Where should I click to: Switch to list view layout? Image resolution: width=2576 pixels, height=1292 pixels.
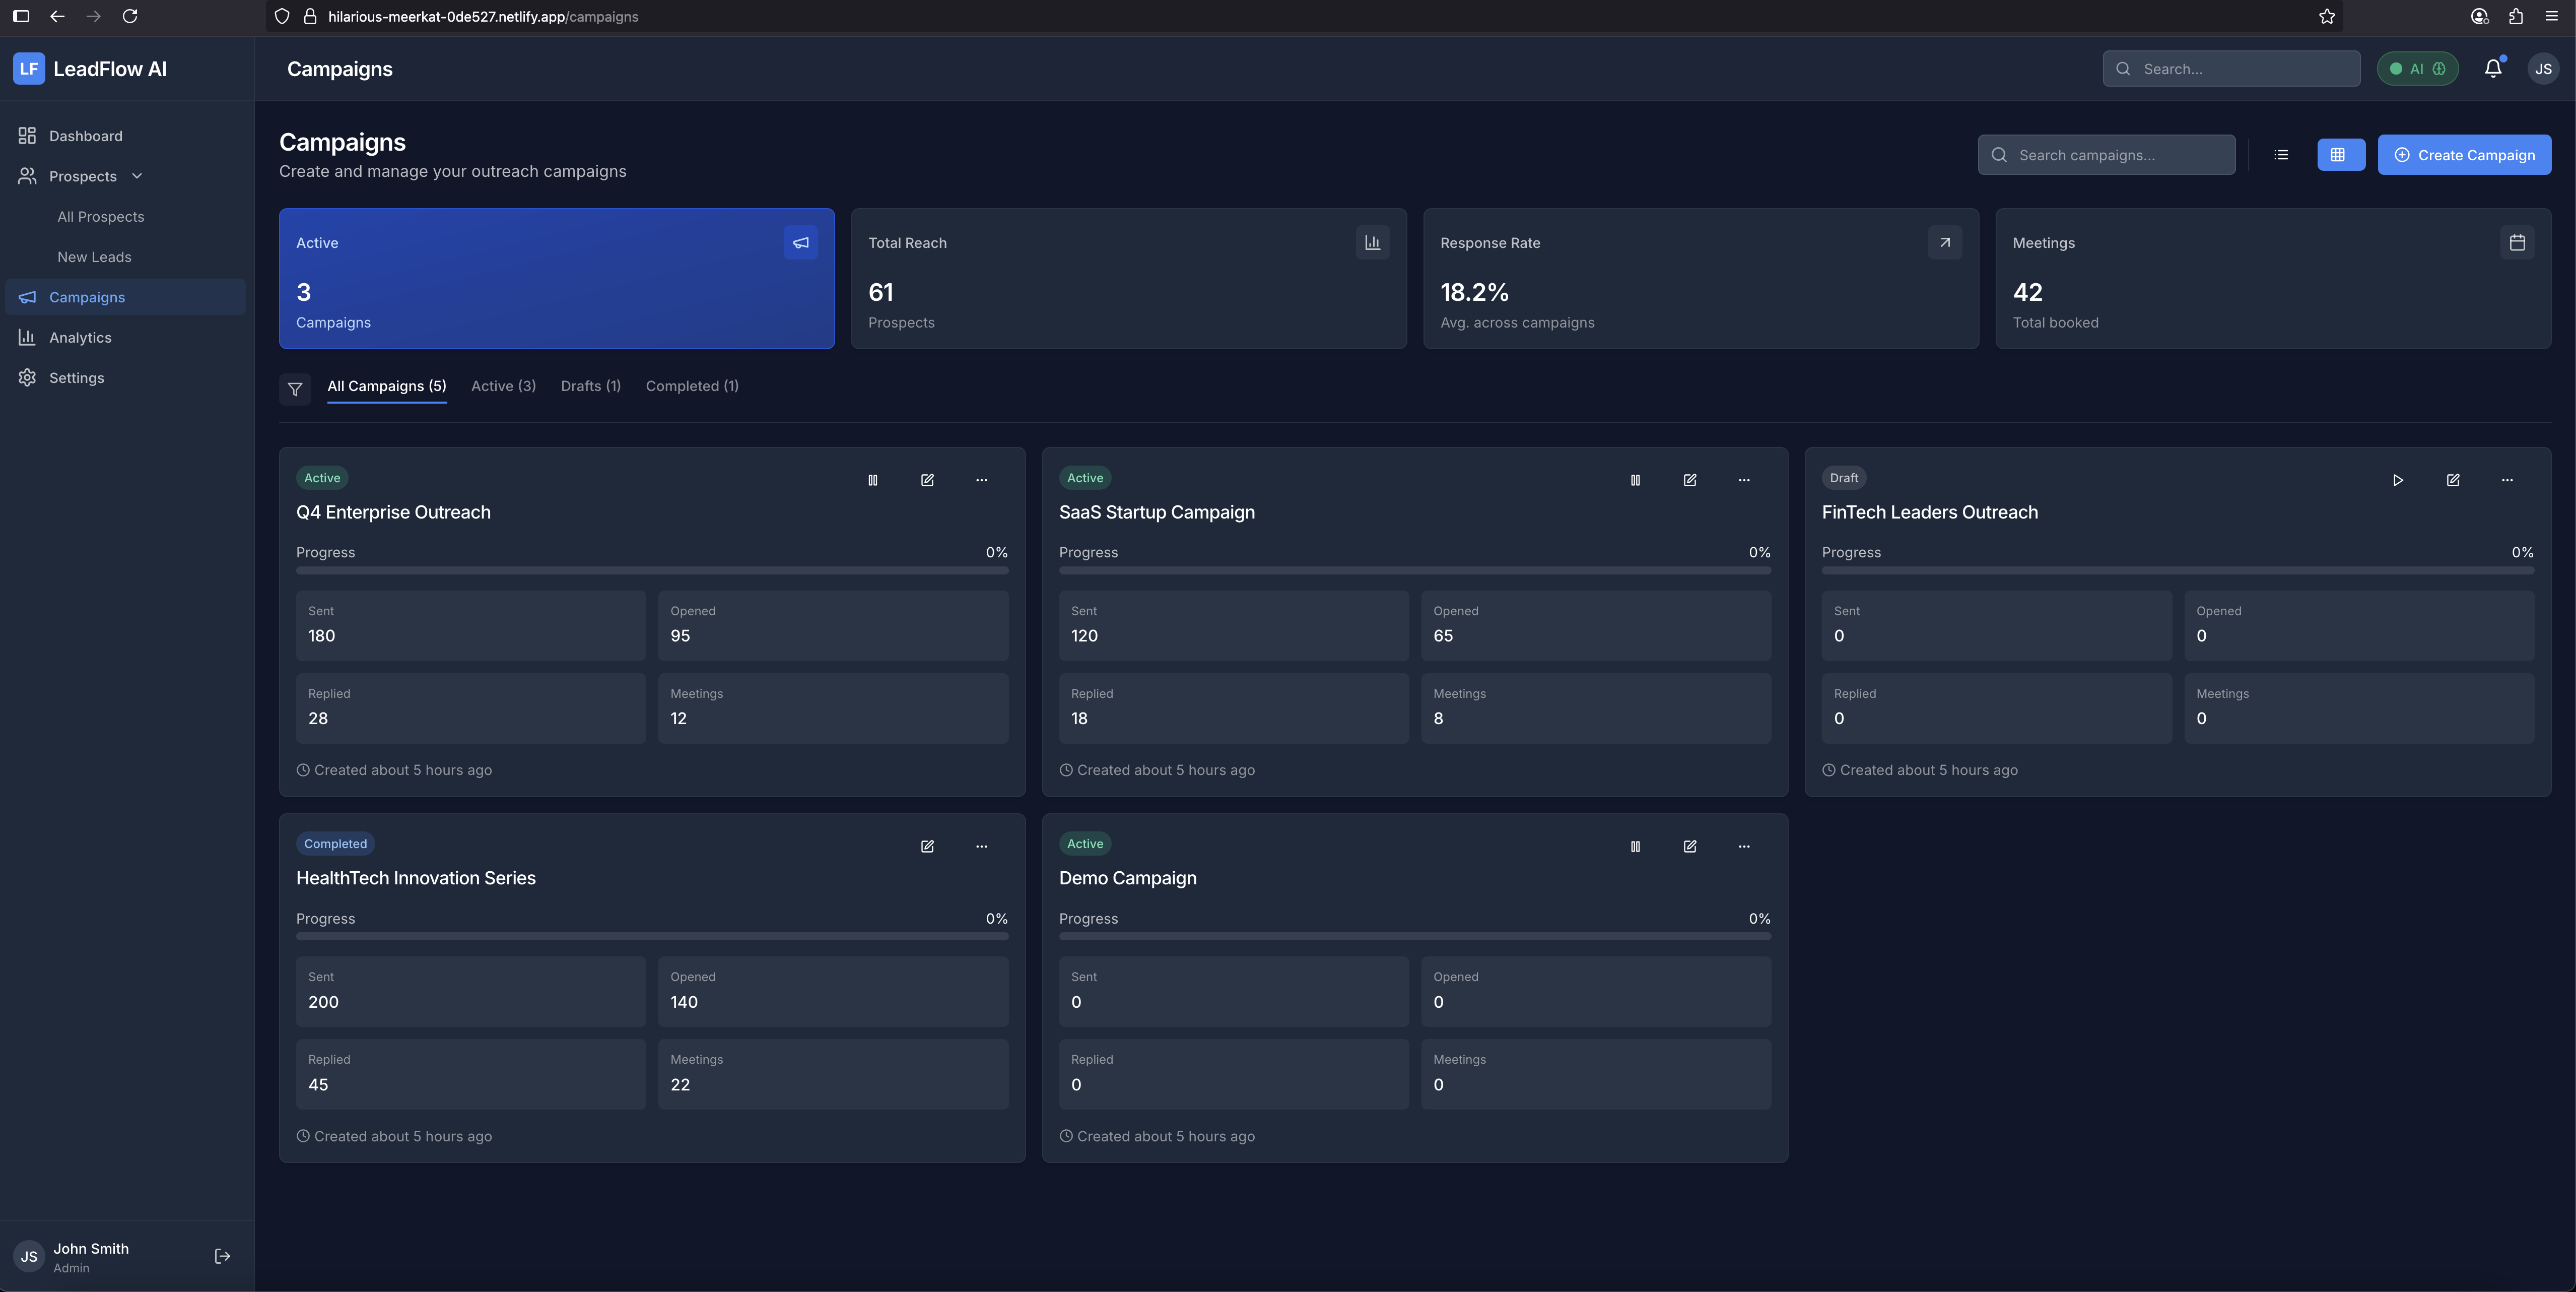click(2281, 155)
